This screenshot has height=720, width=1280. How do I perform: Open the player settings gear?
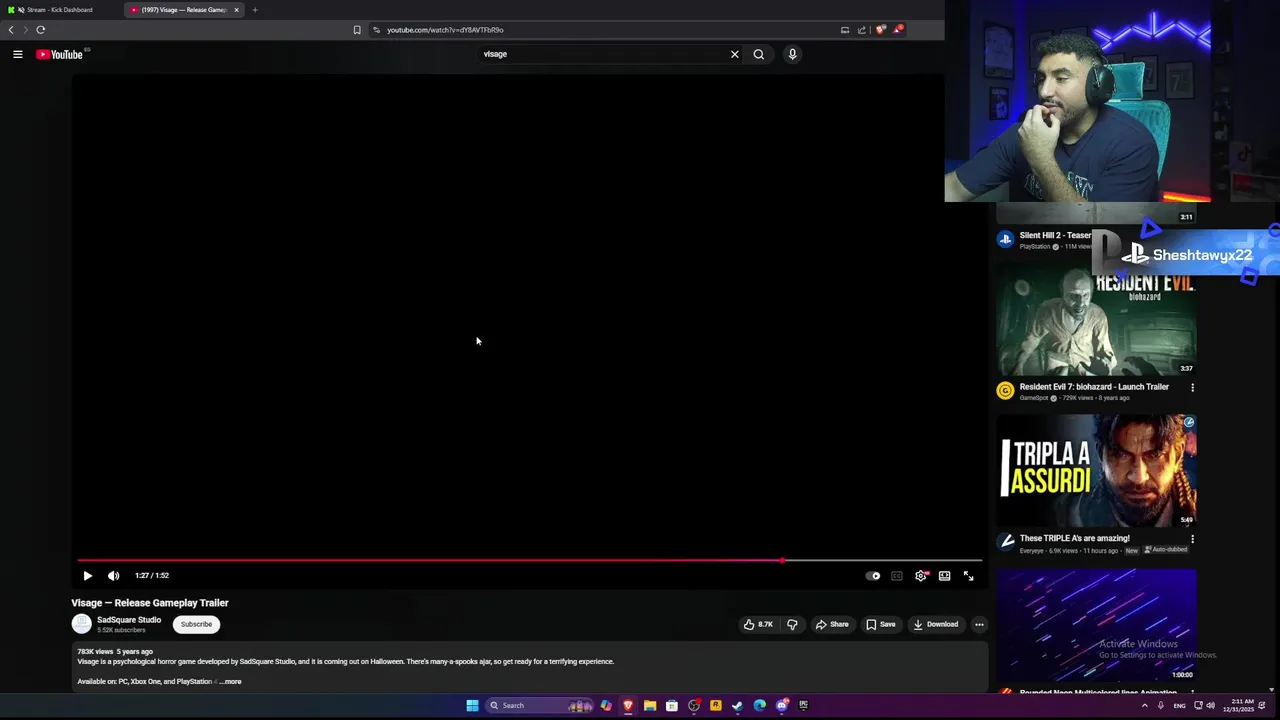[921, 576]
